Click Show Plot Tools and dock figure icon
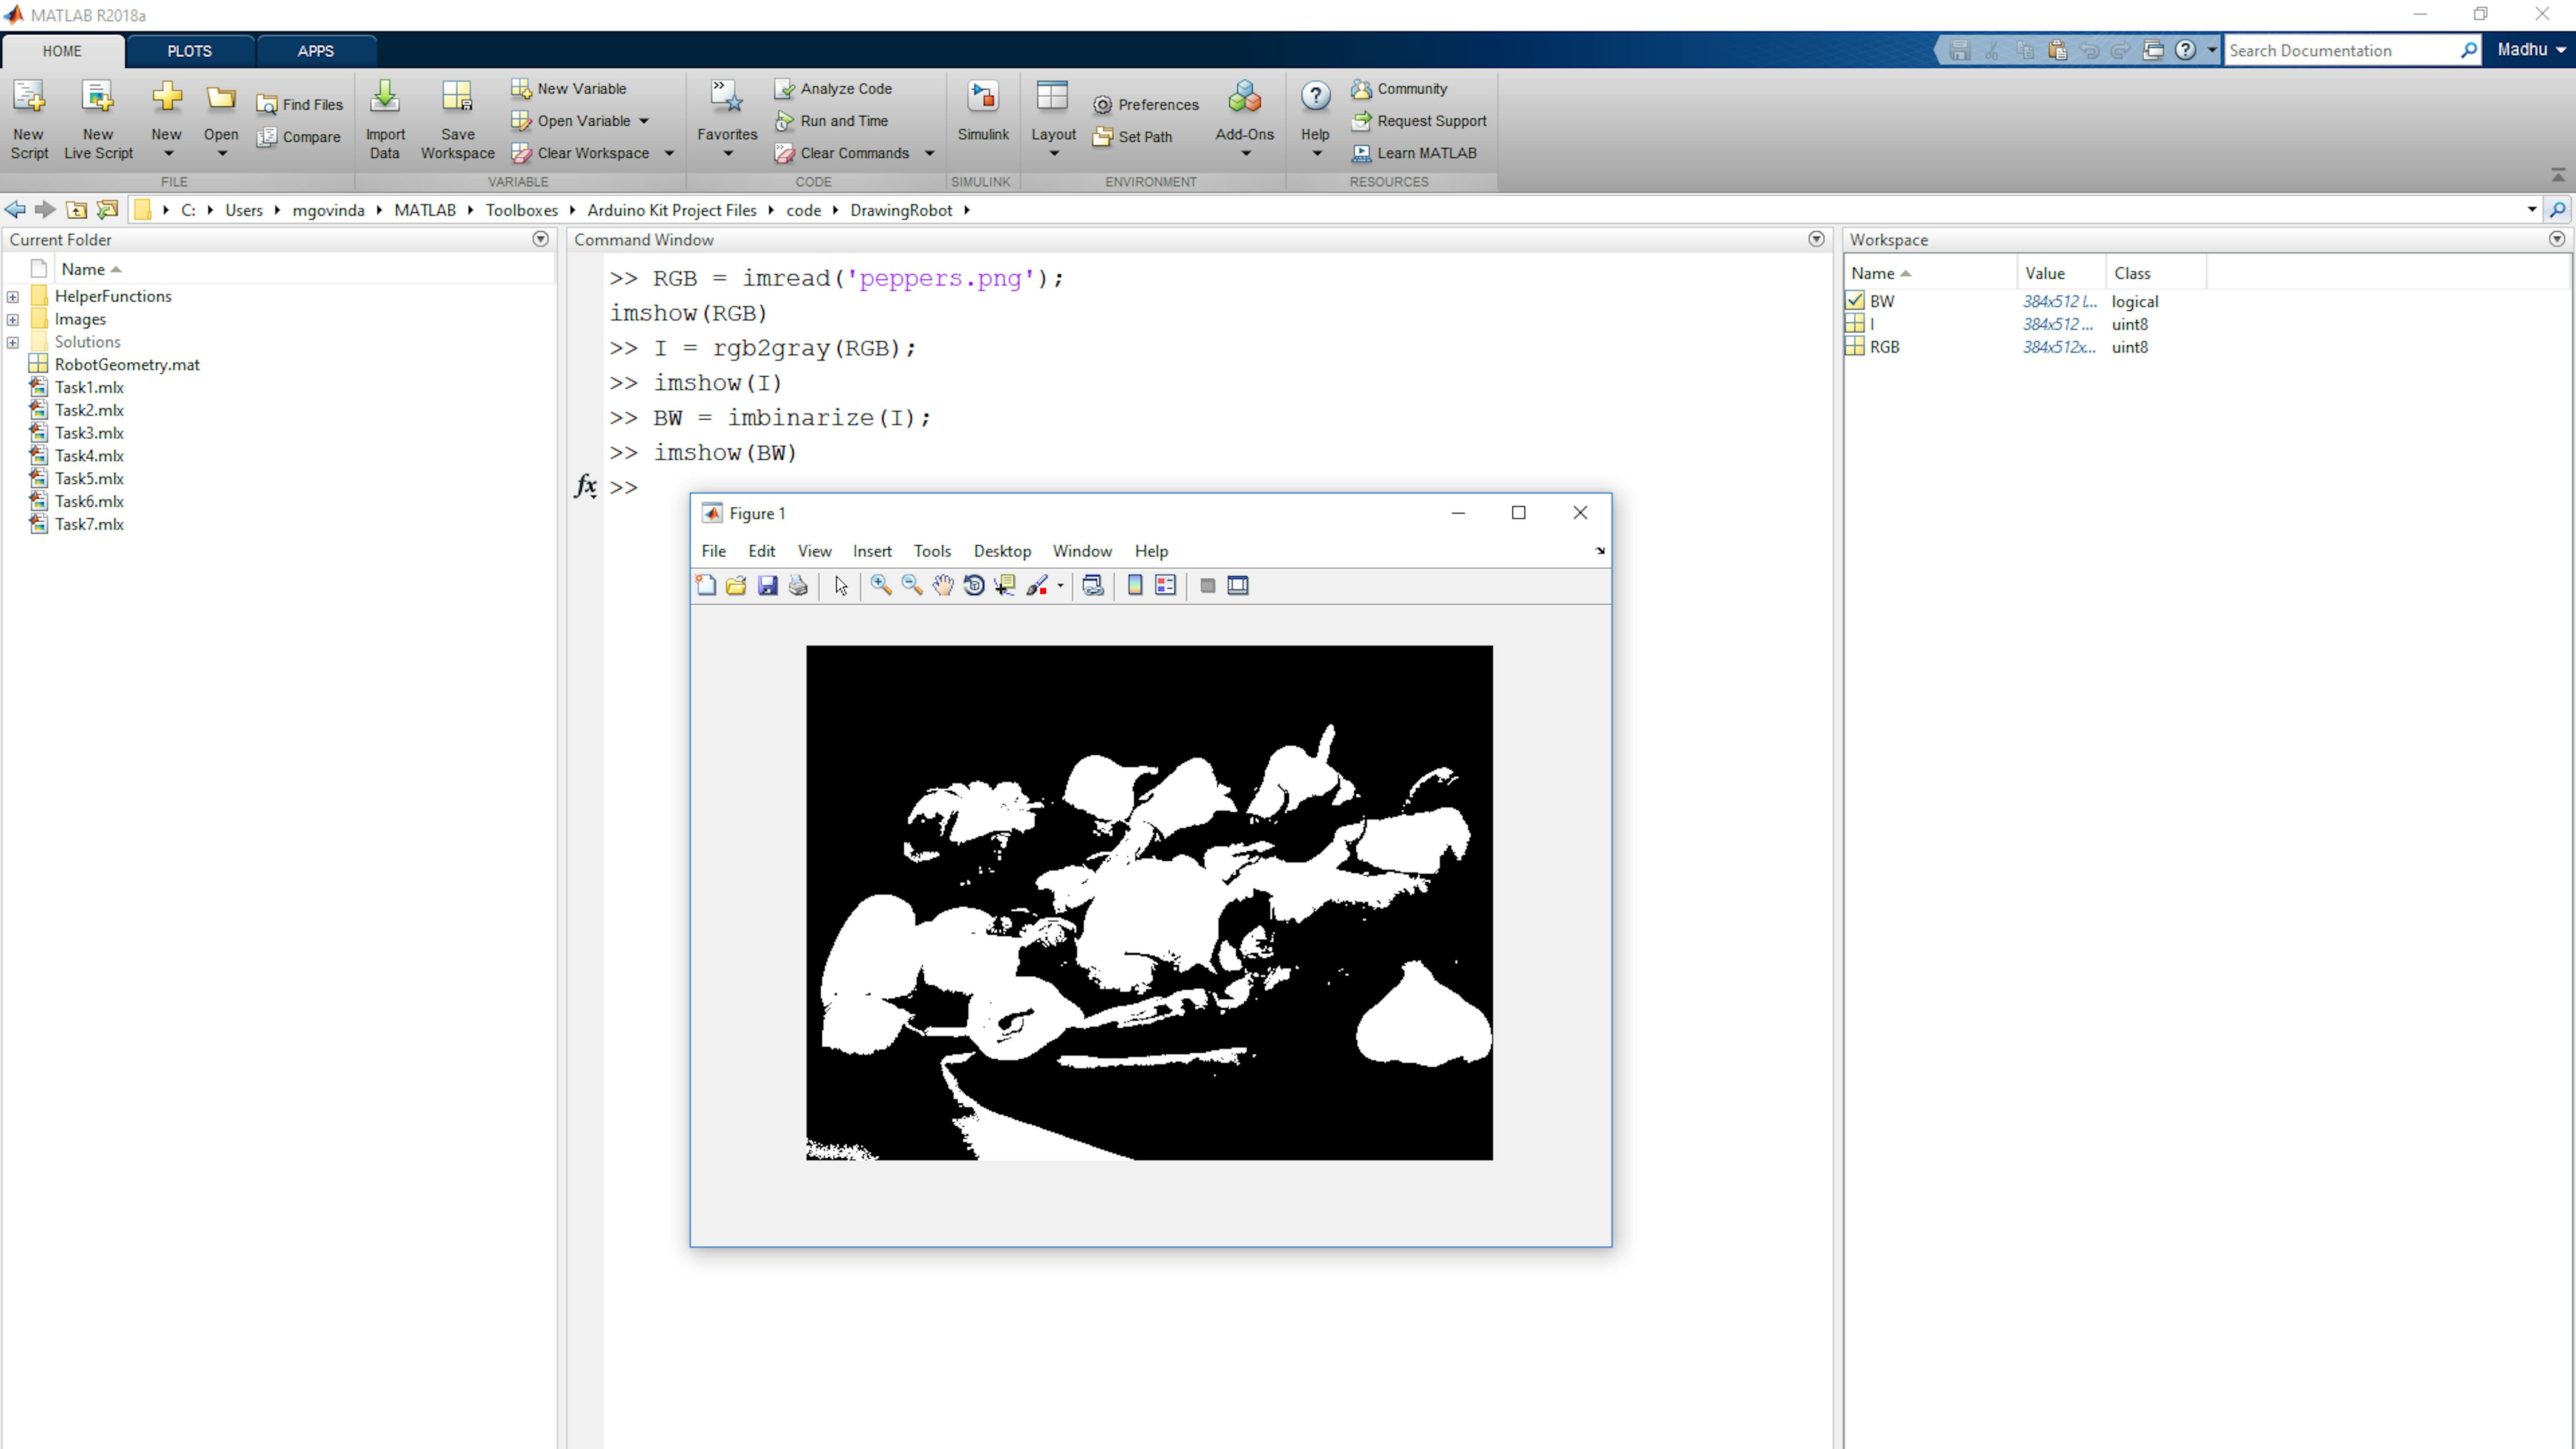This screenshot has height=1449, width=2576. point(1238,586)
